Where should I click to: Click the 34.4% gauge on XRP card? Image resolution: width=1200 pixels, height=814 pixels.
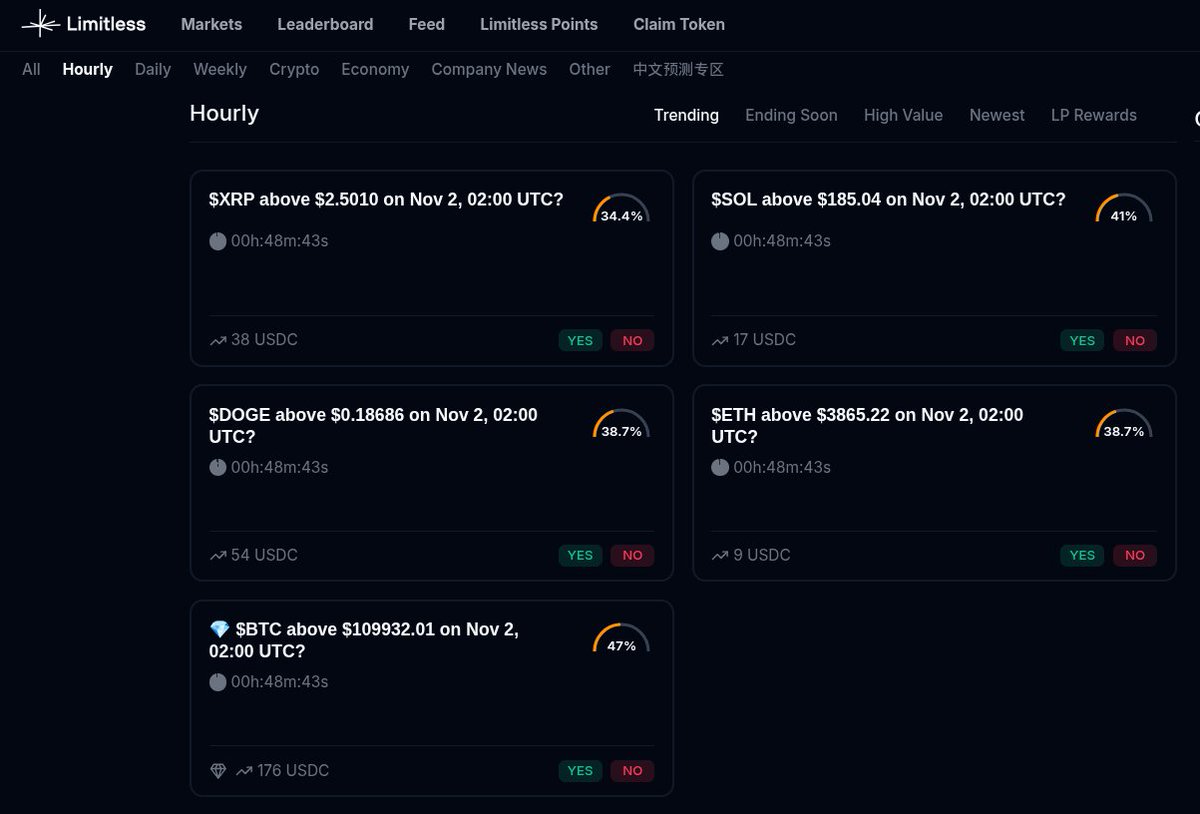click(621, 210)
